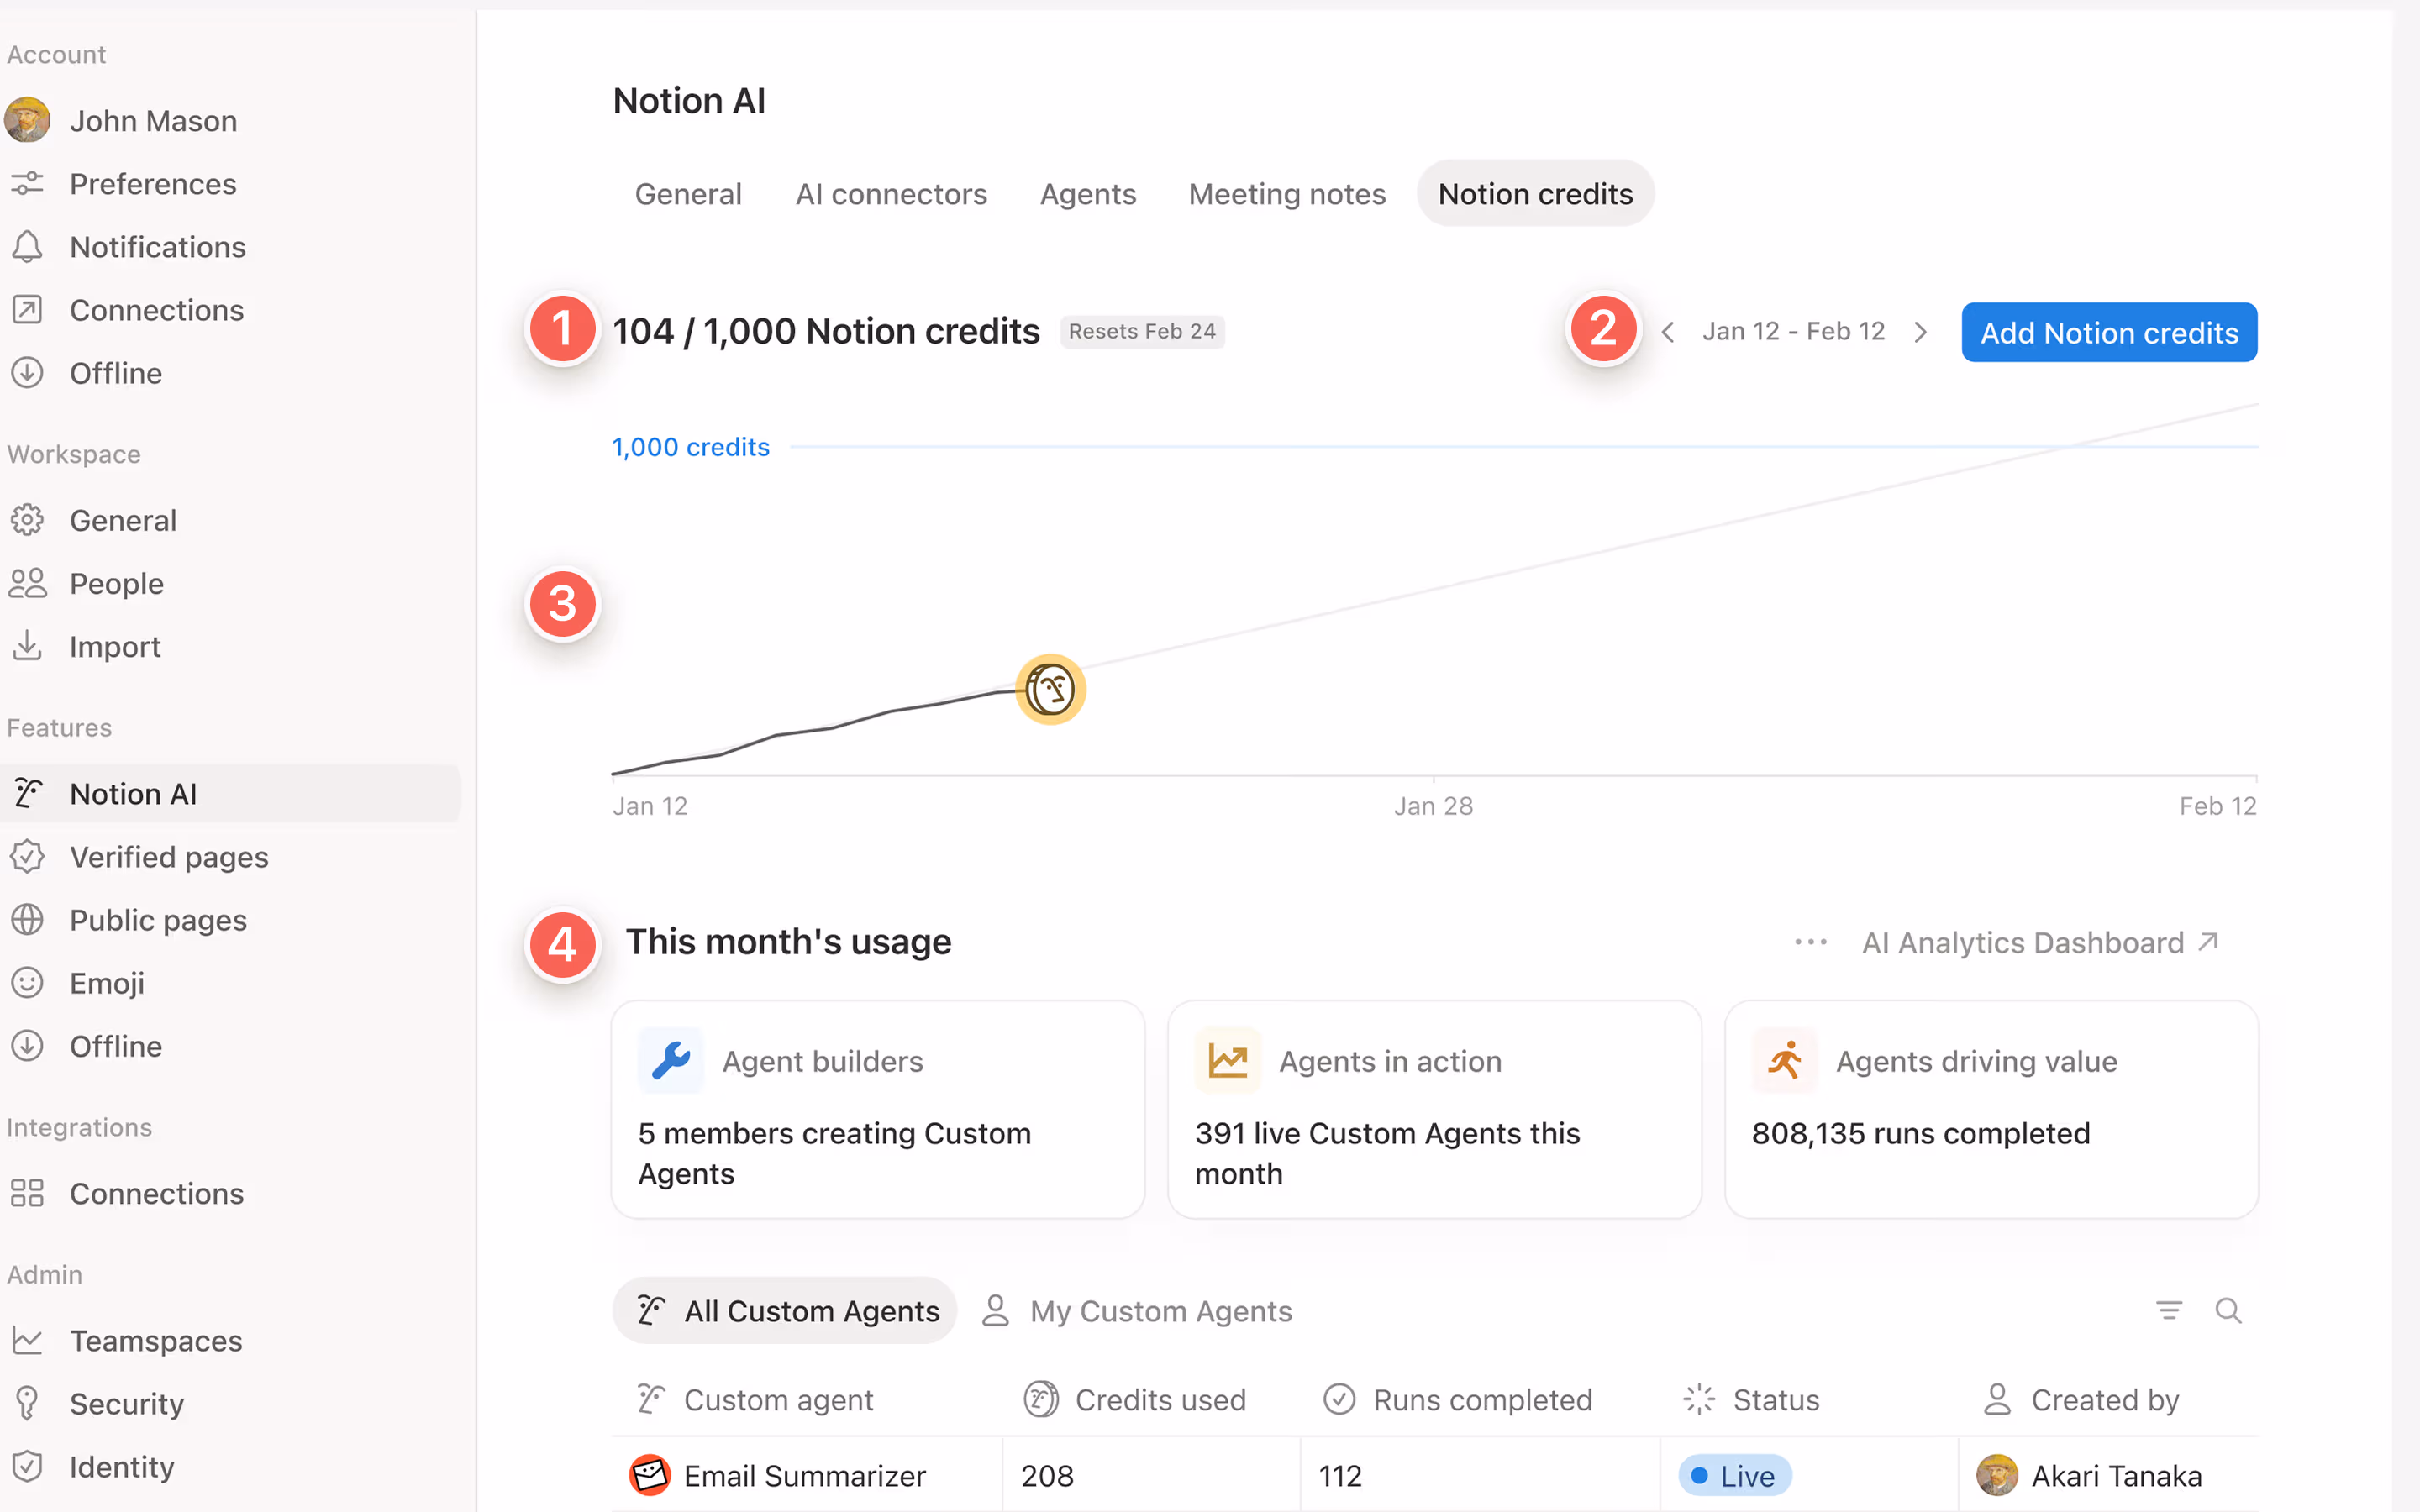Advance the date range with the right chevron
This screenshot has height=1512, width=2420.
1920,331
